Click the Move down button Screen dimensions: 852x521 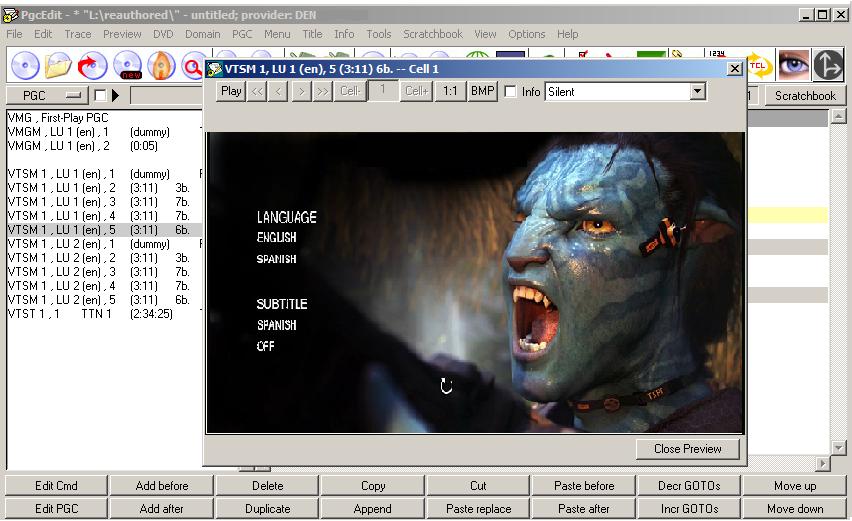(795, 509)
